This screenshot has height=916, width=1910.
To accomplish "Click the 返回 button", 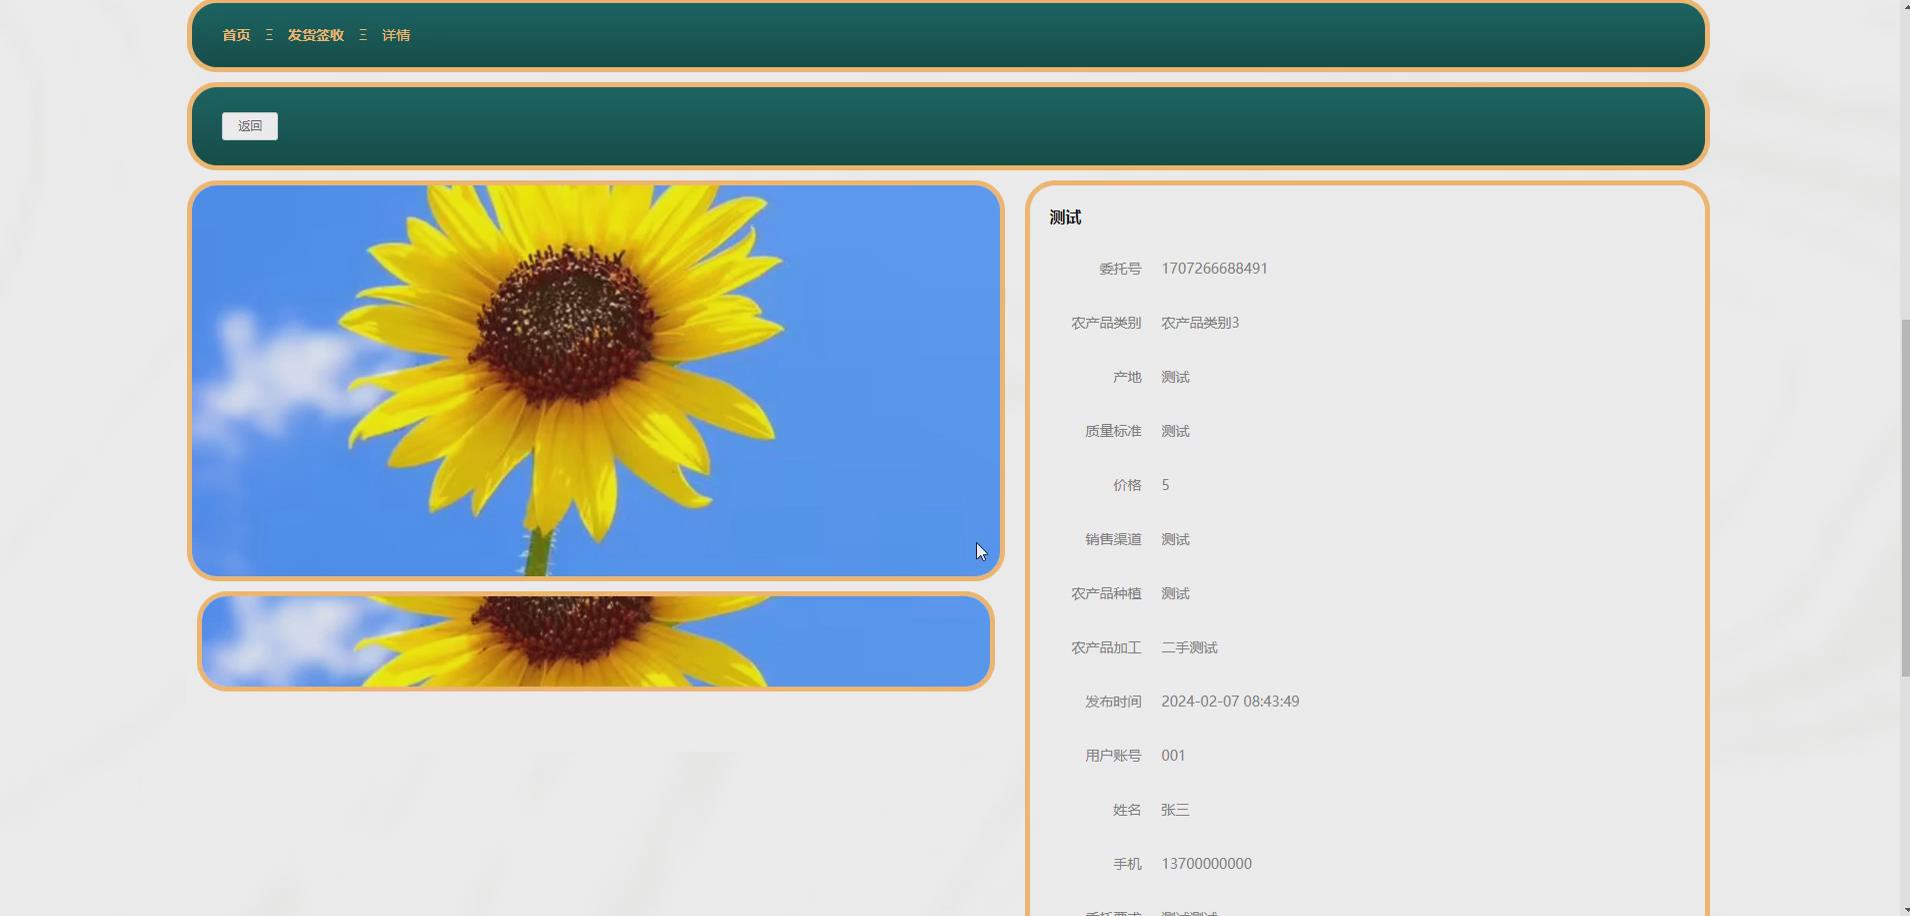I will (250, 126).
